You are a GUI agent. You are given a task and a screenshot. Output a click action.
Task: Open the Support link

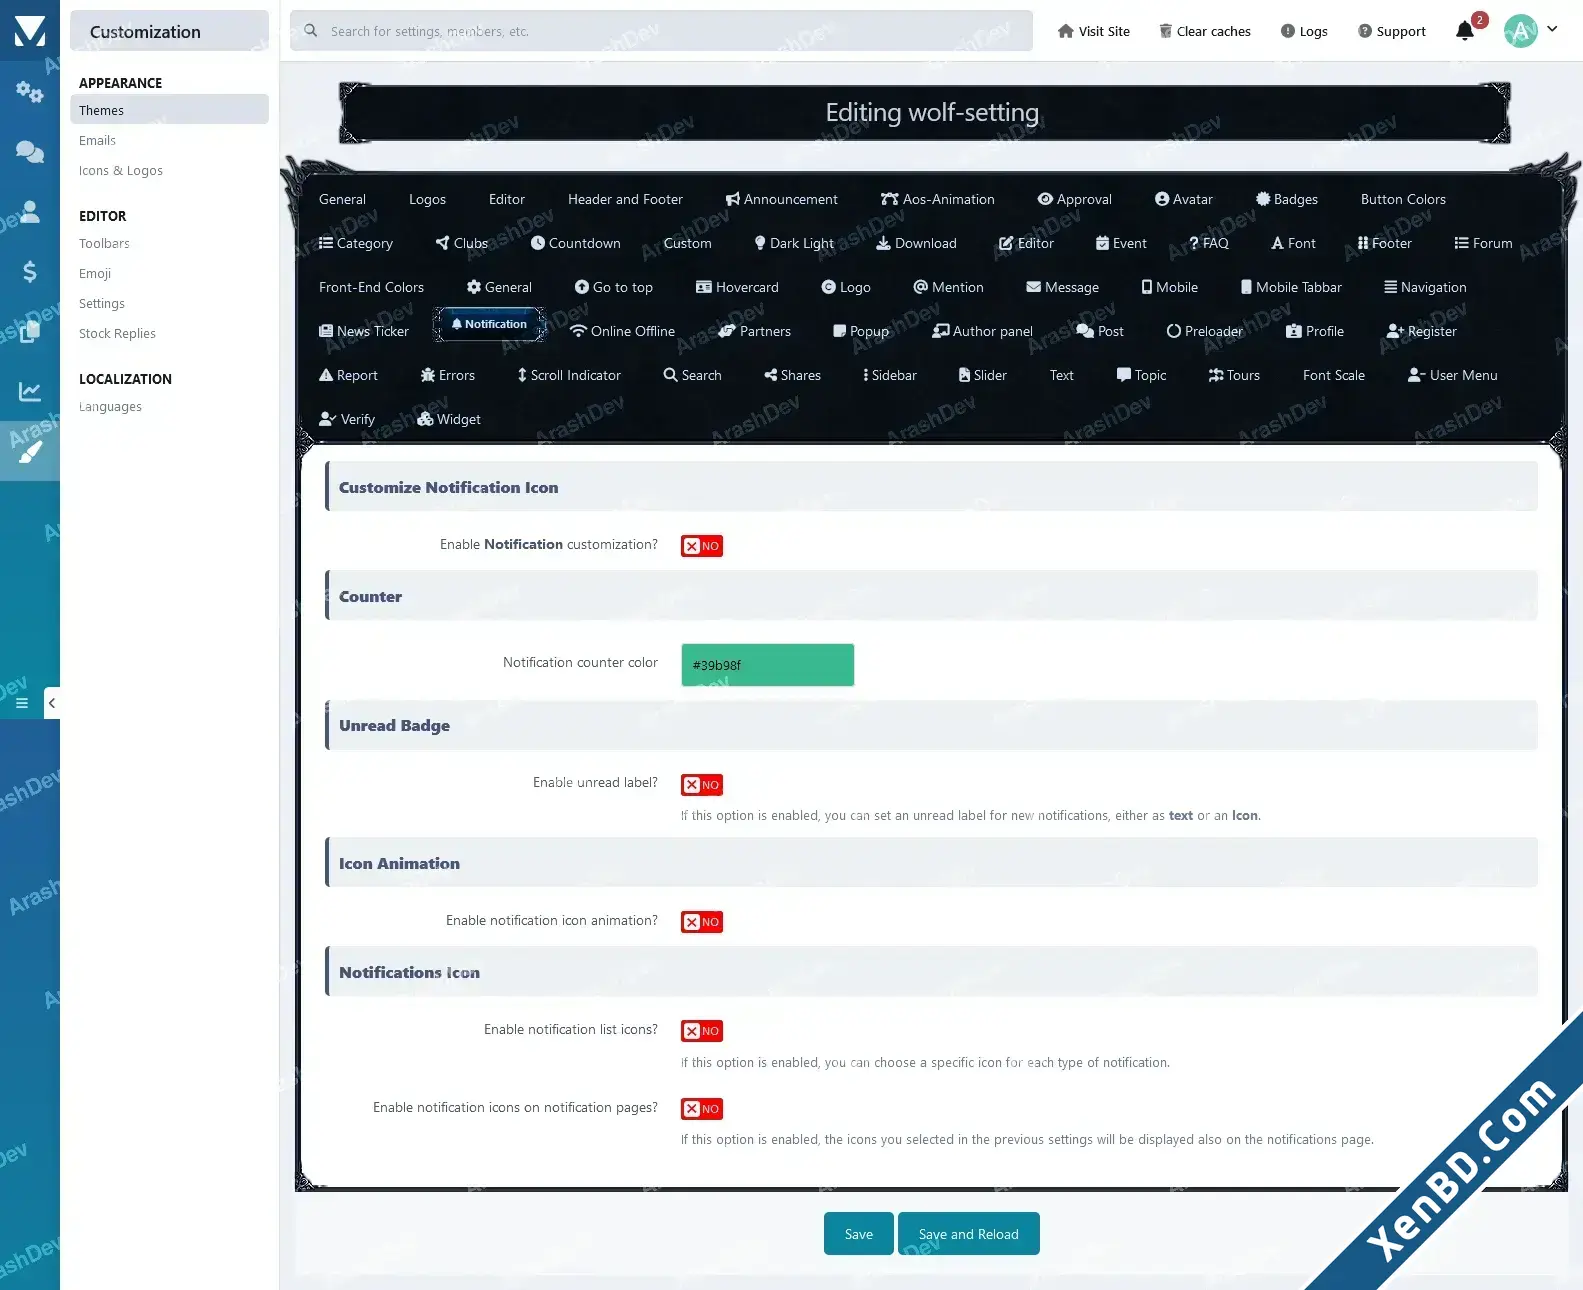coord(1392,31)
